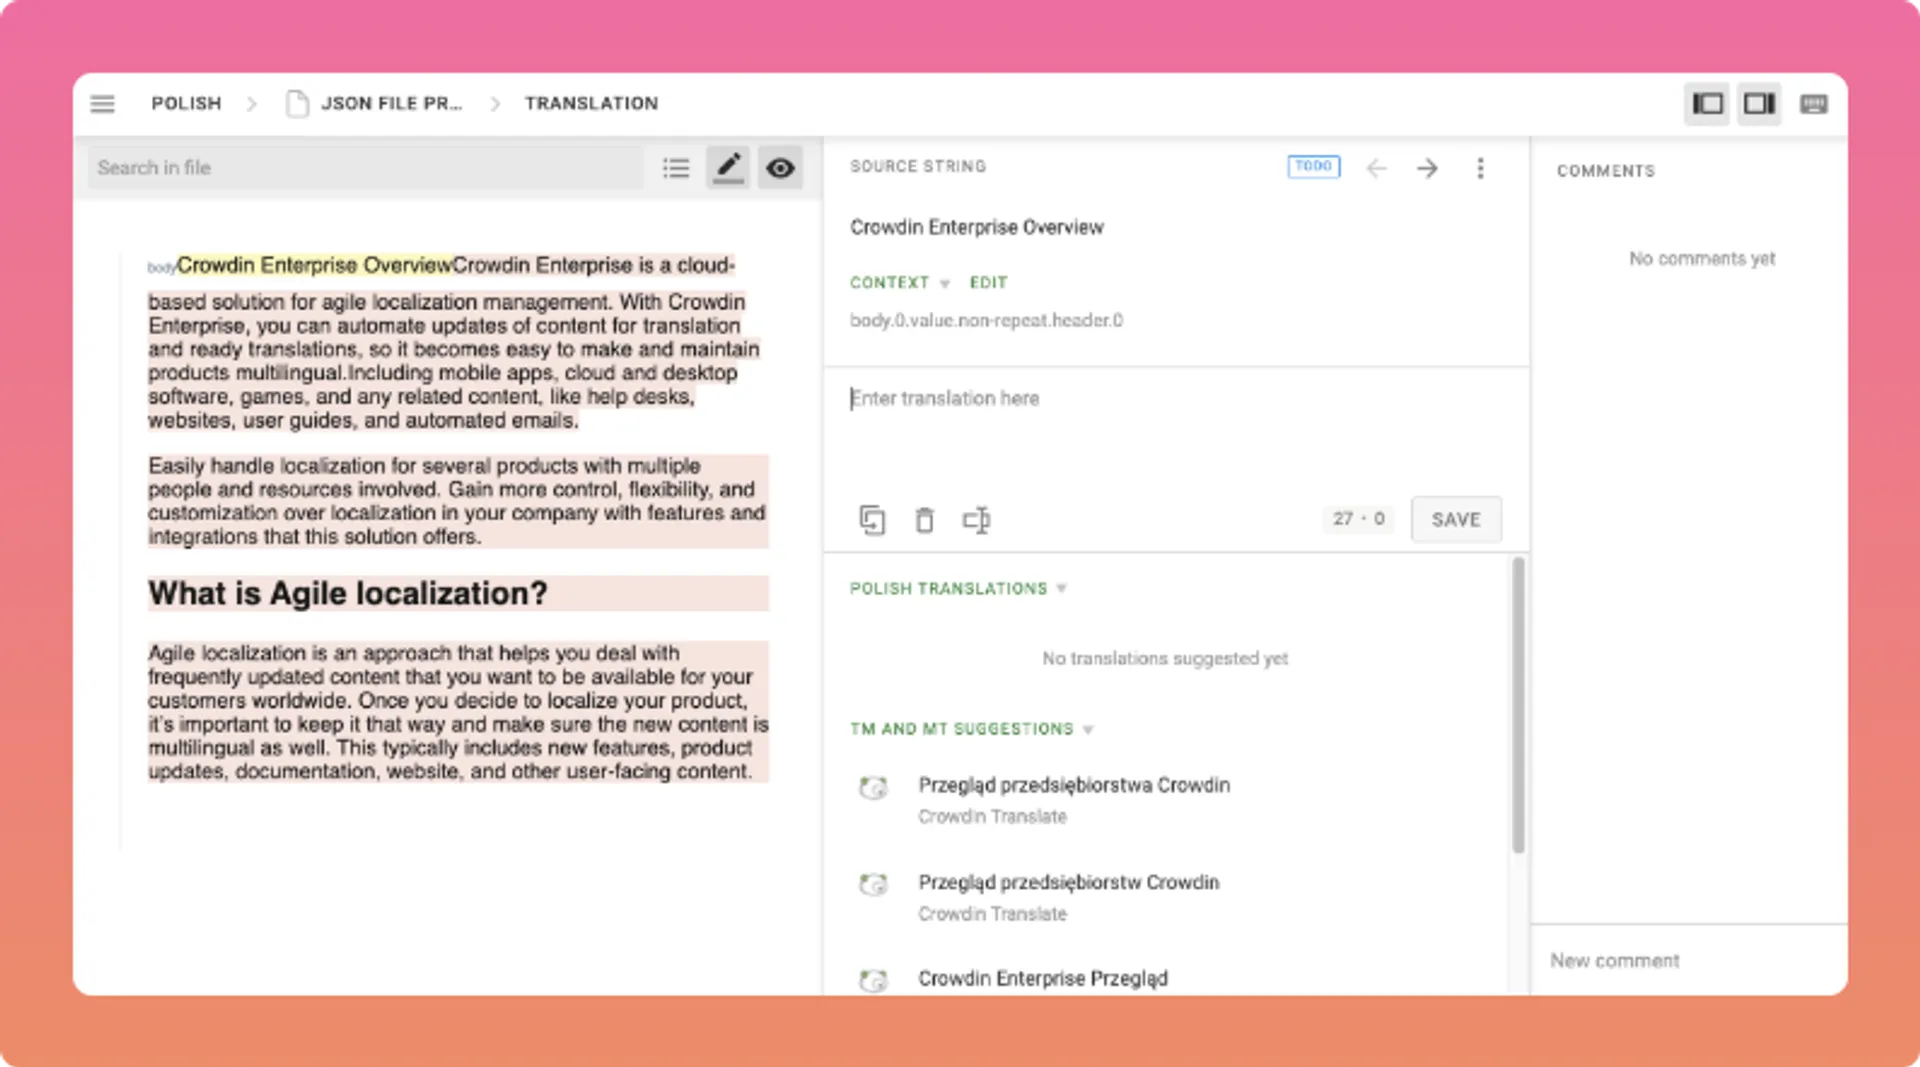Use suggestion Przegląd przedsiębiorstw Crowdin icon
Image resolution: width=1920 pixels, height=1067 pixels.
pyautogui.click(x=874, y=884)
